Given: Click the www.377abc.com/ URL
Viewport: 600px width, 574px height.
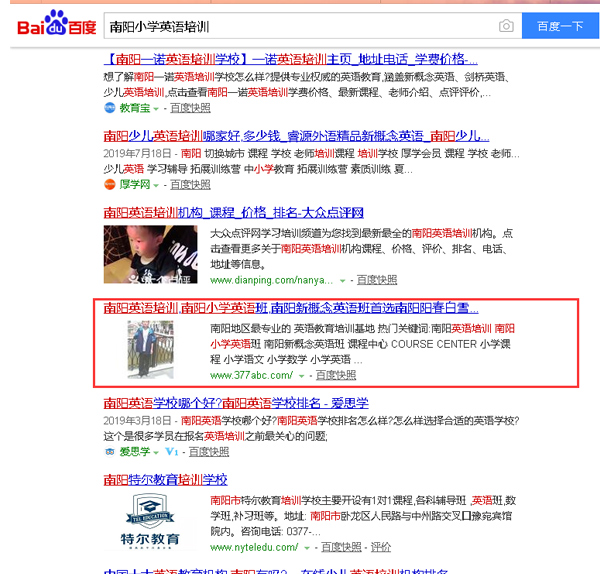Looking at the screenshot, I should click(x=251, y=375).
